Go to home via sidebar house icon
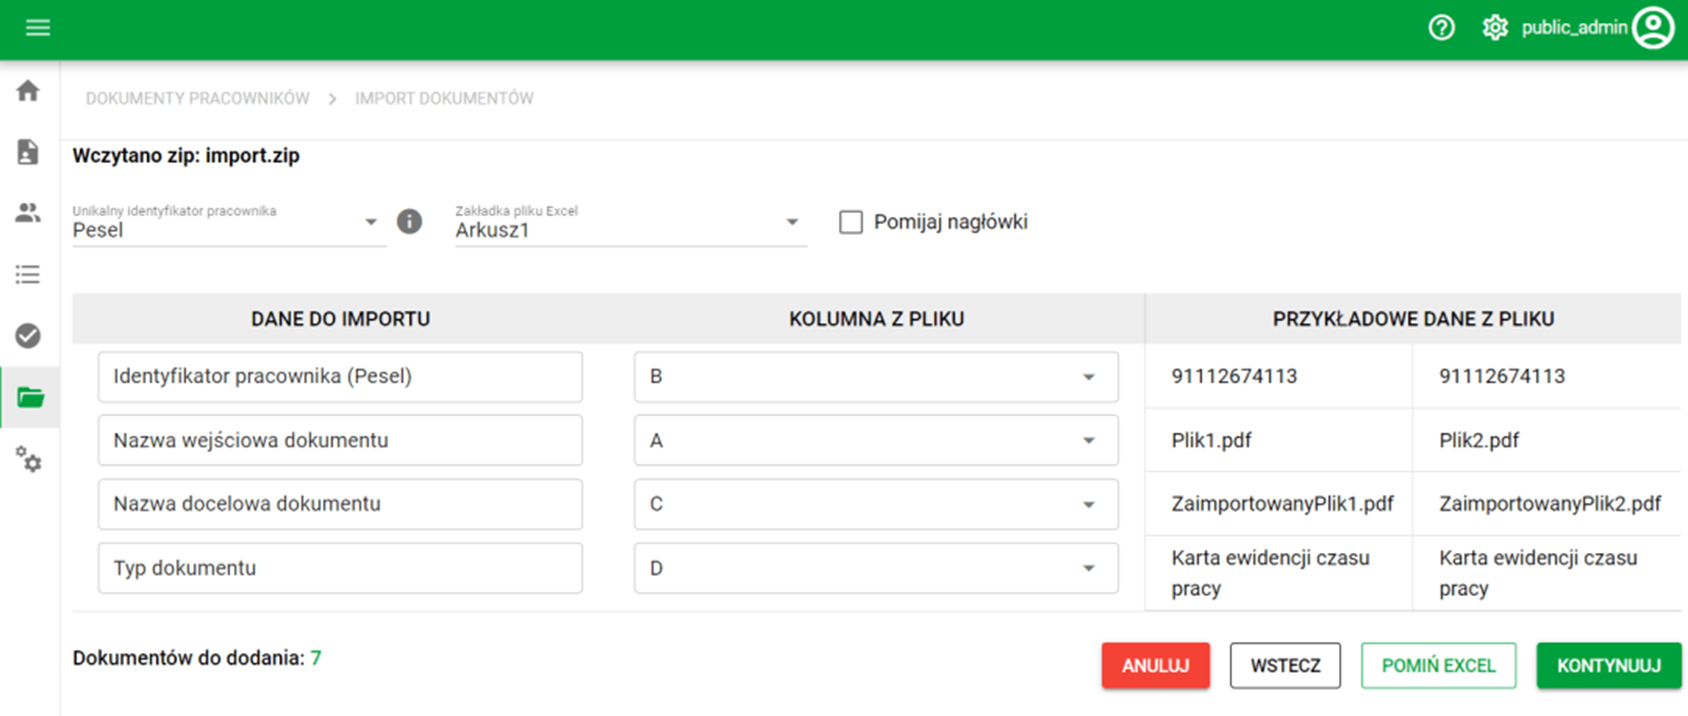 point(28,91)
